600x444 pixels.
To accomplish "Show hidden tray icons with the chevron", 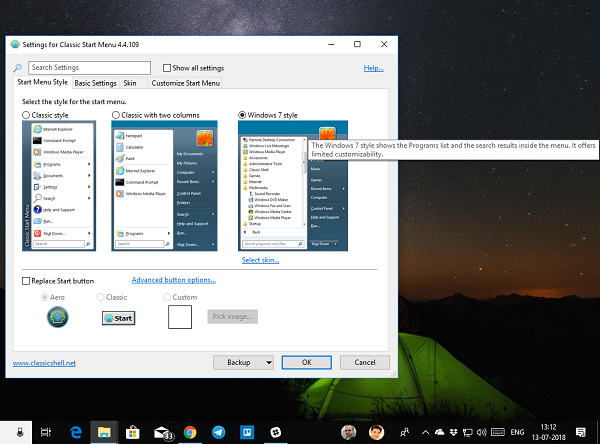I will click(425, 433).
